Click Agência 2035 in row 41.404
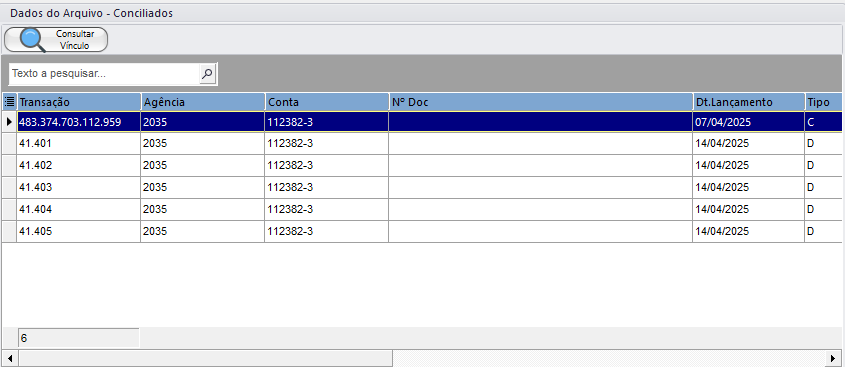 [203, 209]
